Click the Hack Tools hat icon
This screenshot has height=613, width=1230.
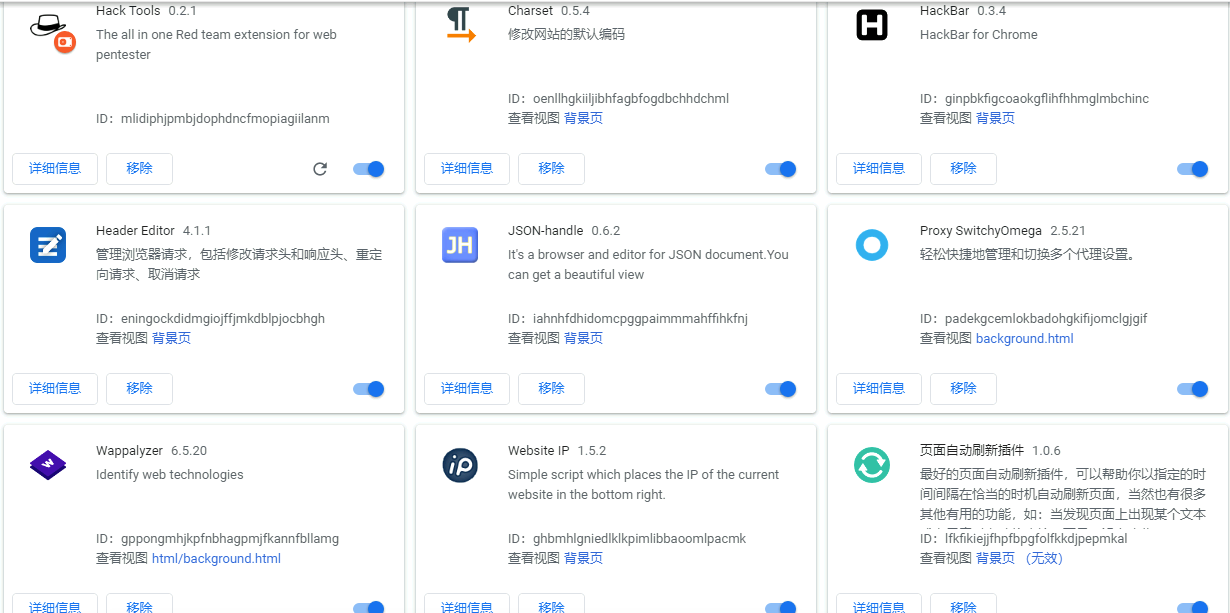53,32
